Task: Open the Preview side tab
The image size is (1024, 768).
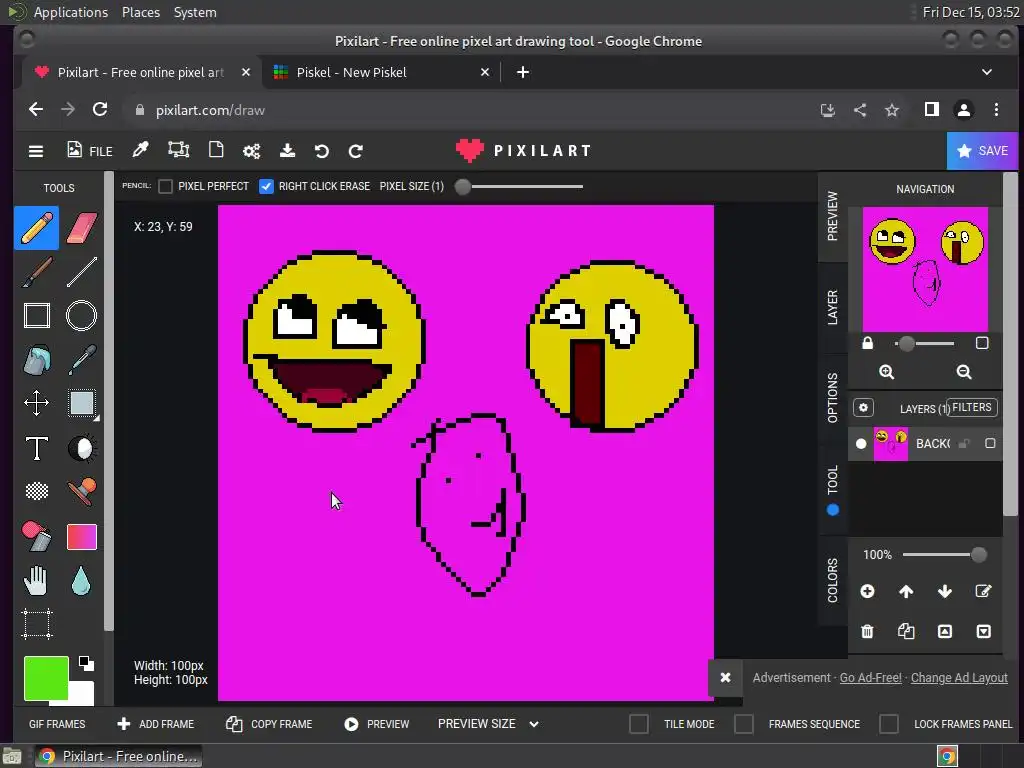Action: coord(833,216)
